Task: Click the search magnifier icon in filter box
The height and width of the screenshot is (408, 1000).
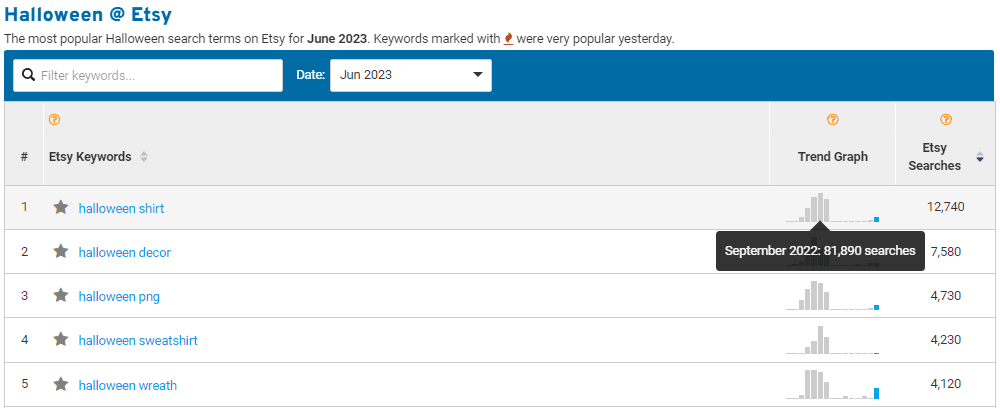Action: click(28, 75)
